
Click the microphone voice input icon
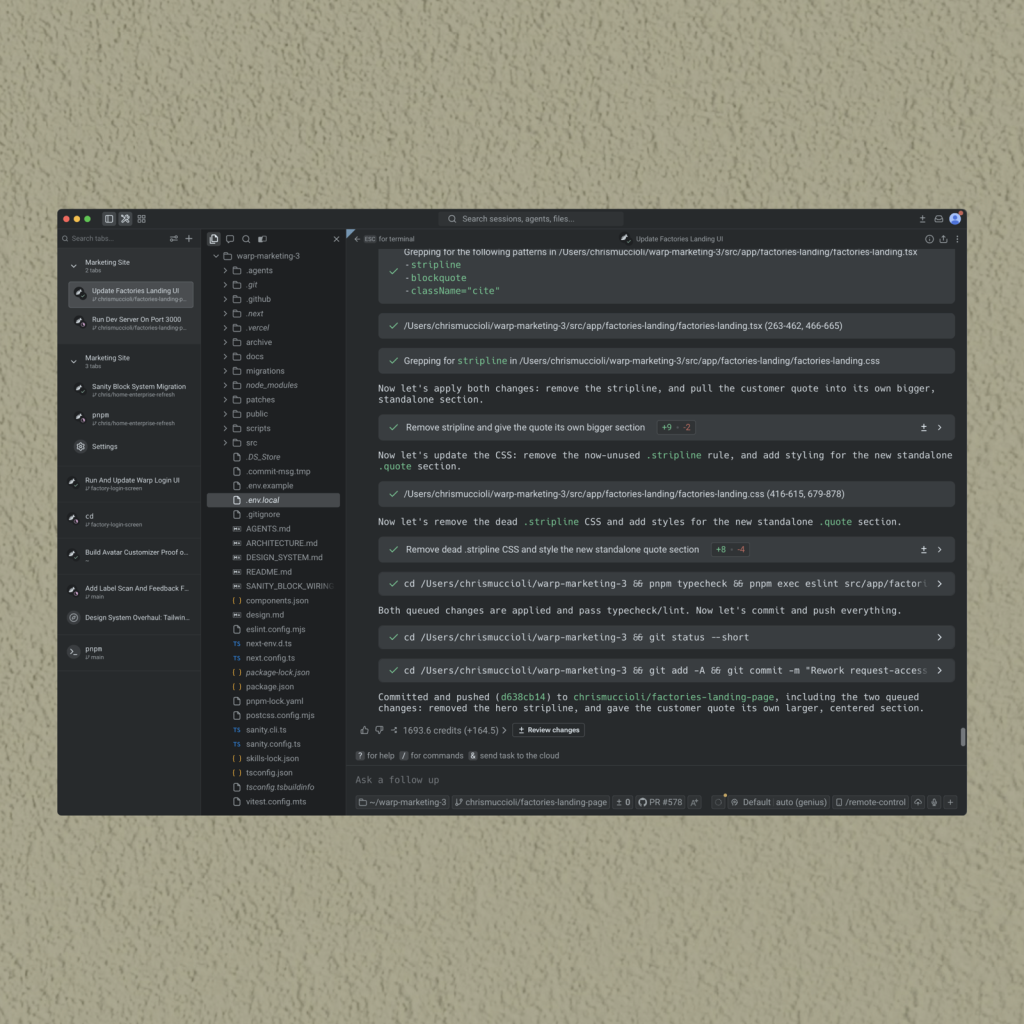(x=934, y=802)
